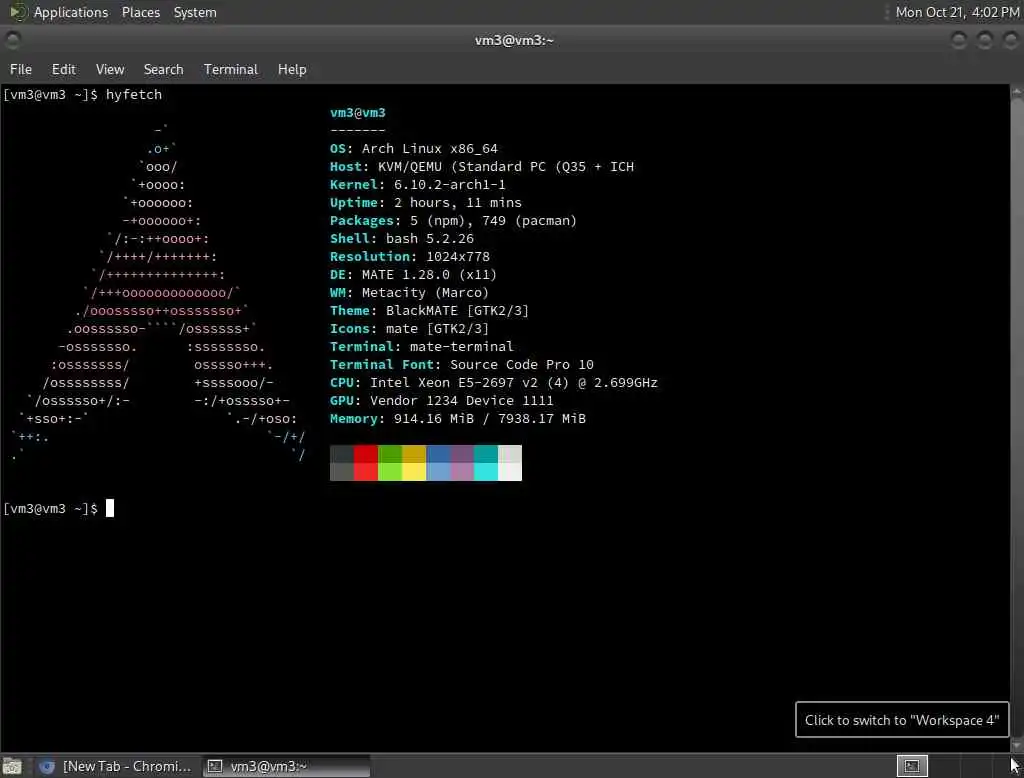Click the light purple swatch in bottom palette row
The height and width of the screenshot is (778, 1024).
pyautogui.click(x=462, y=472)
